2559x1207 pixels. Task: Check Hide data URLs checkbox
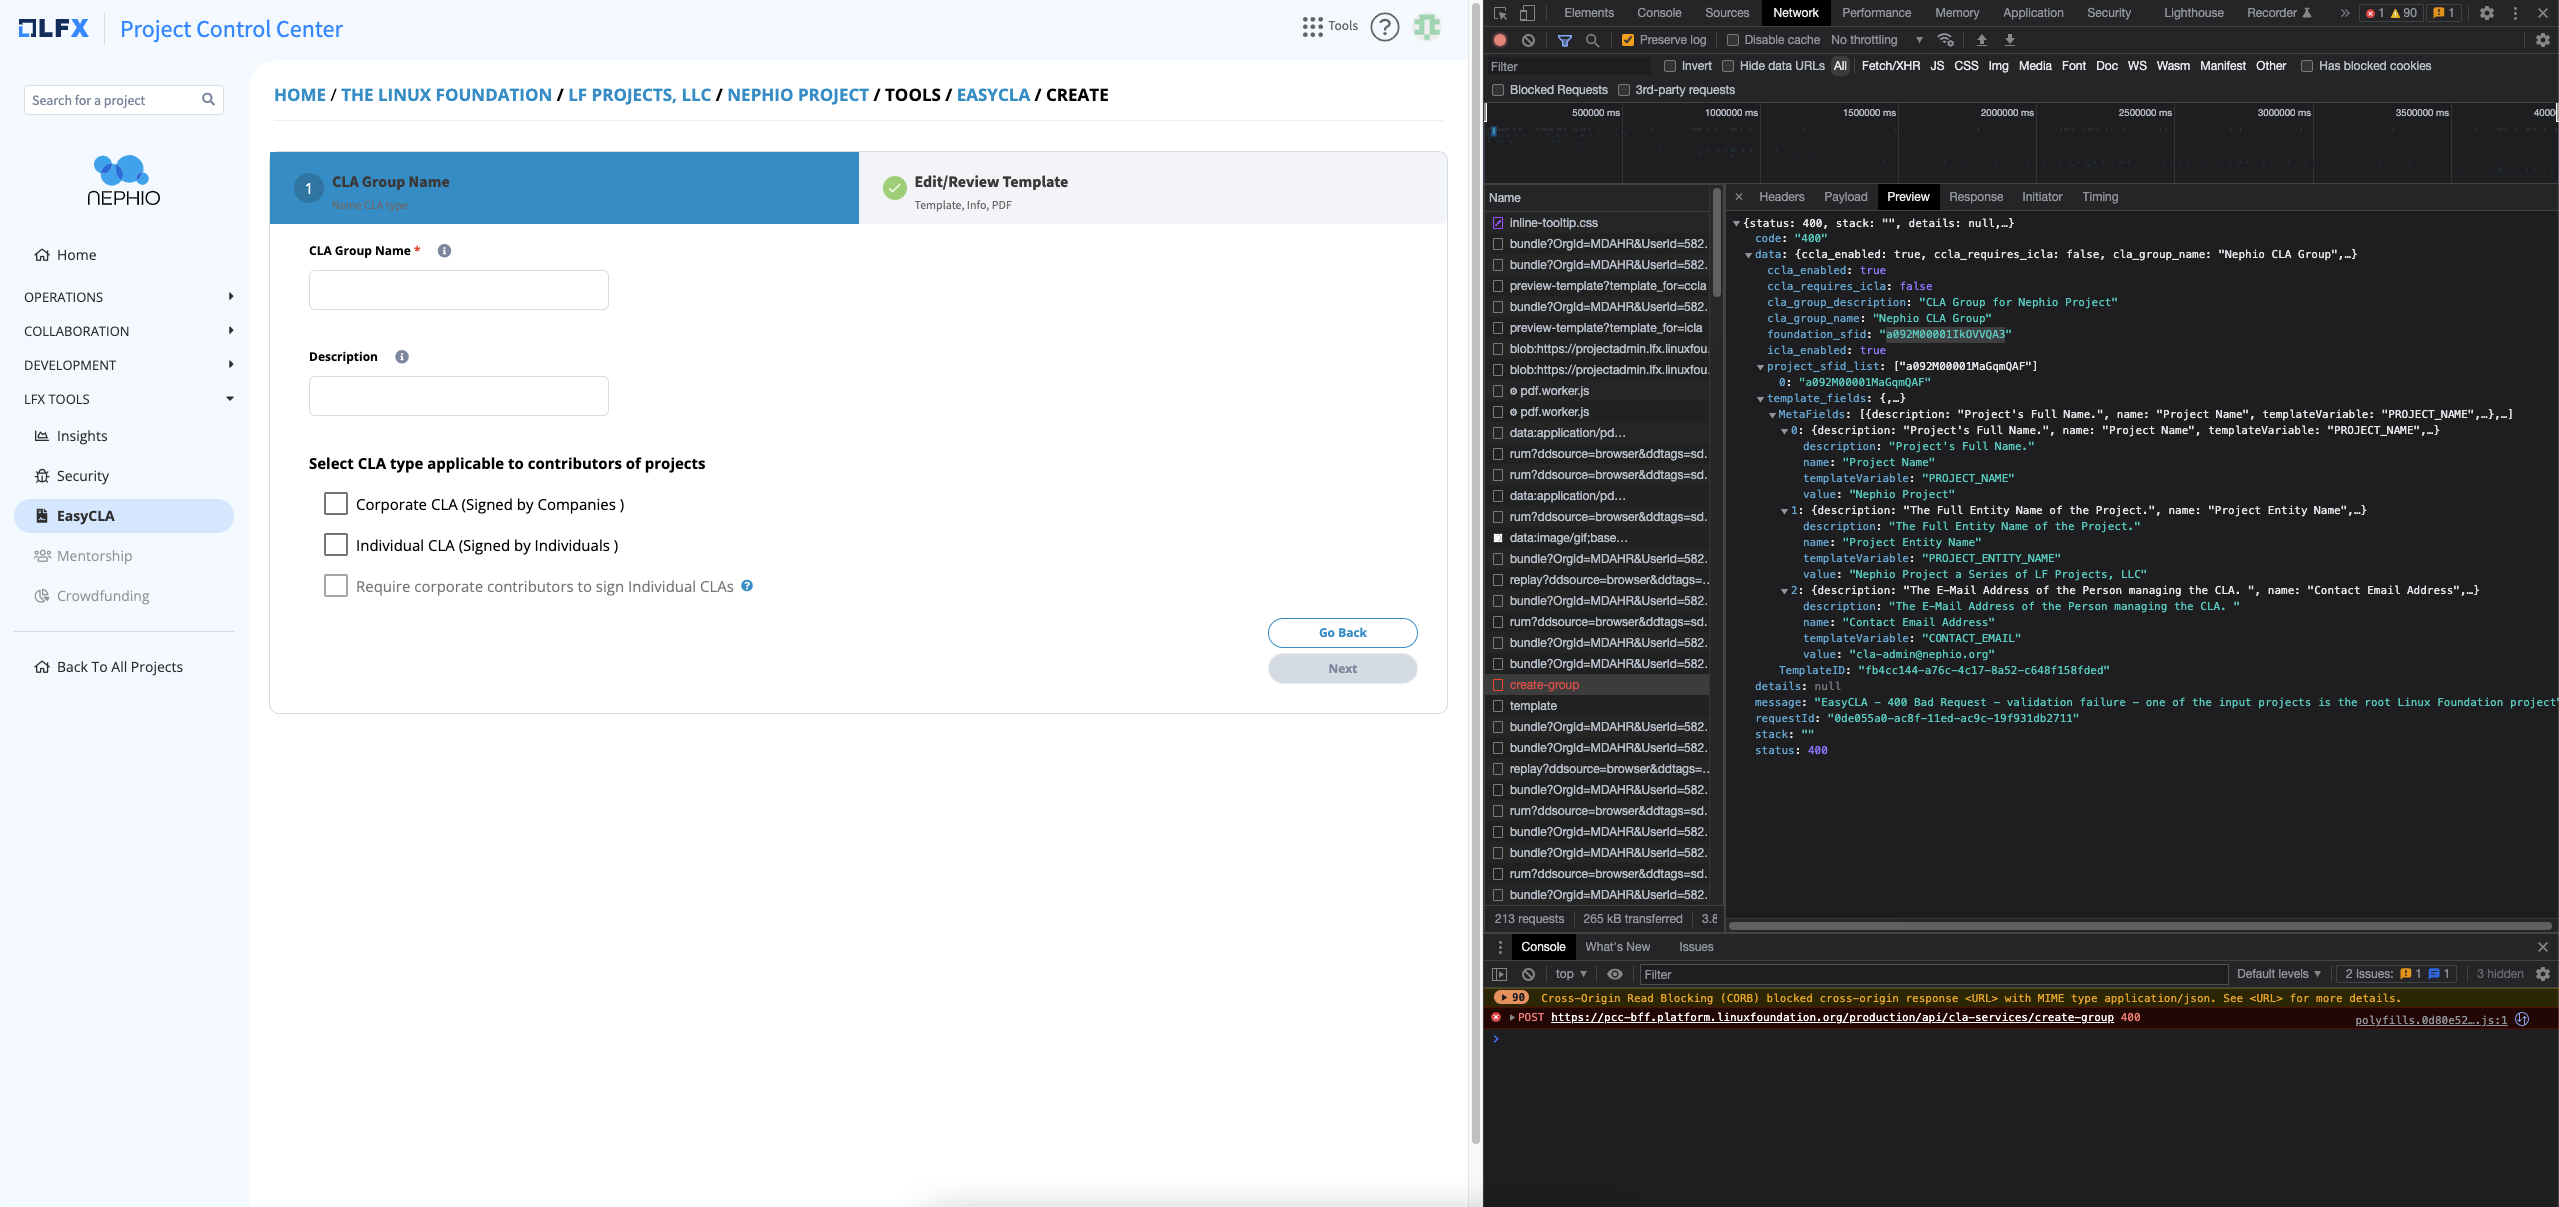point(1728,66)
